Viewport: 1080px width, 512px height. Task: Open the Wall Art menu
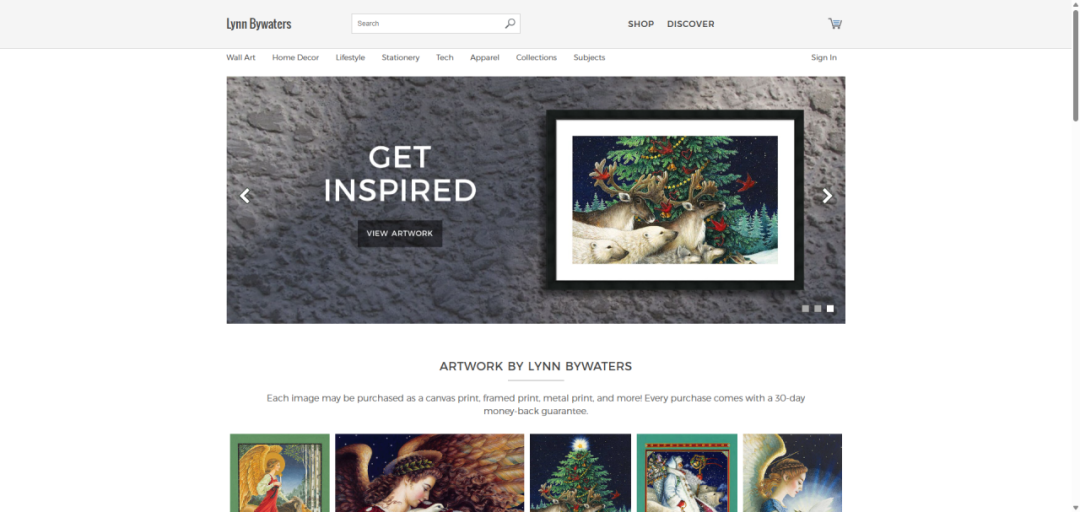click(240, 58)
